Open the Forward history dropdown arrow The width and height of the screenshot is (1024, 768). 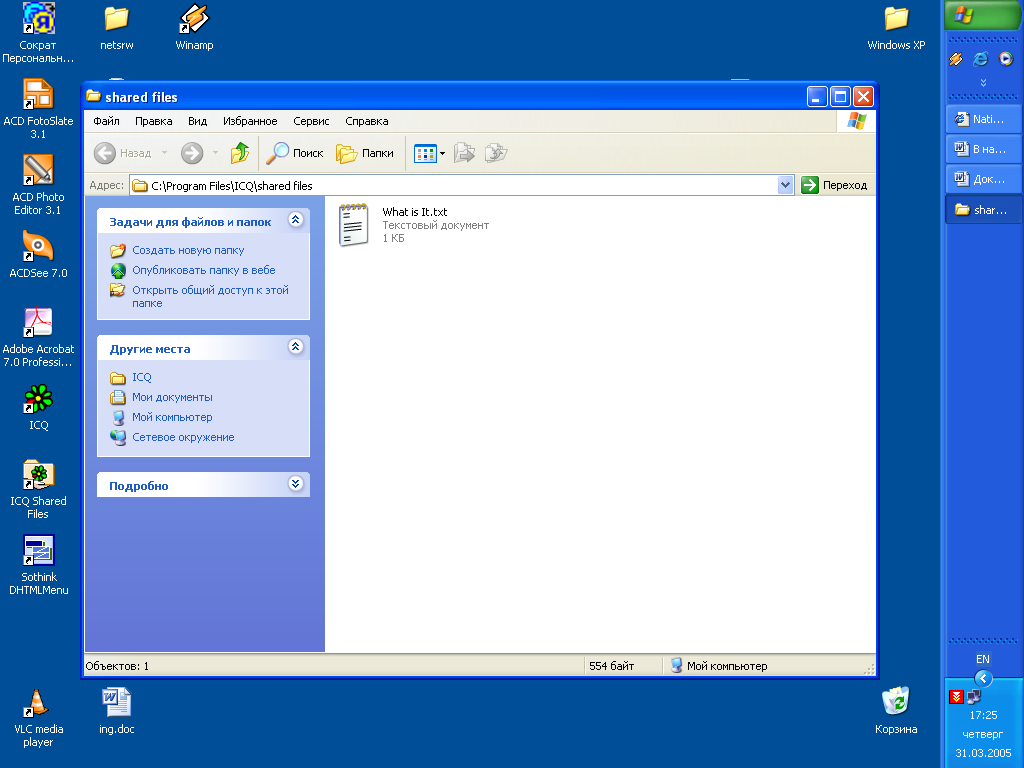(x=215, y=153)
